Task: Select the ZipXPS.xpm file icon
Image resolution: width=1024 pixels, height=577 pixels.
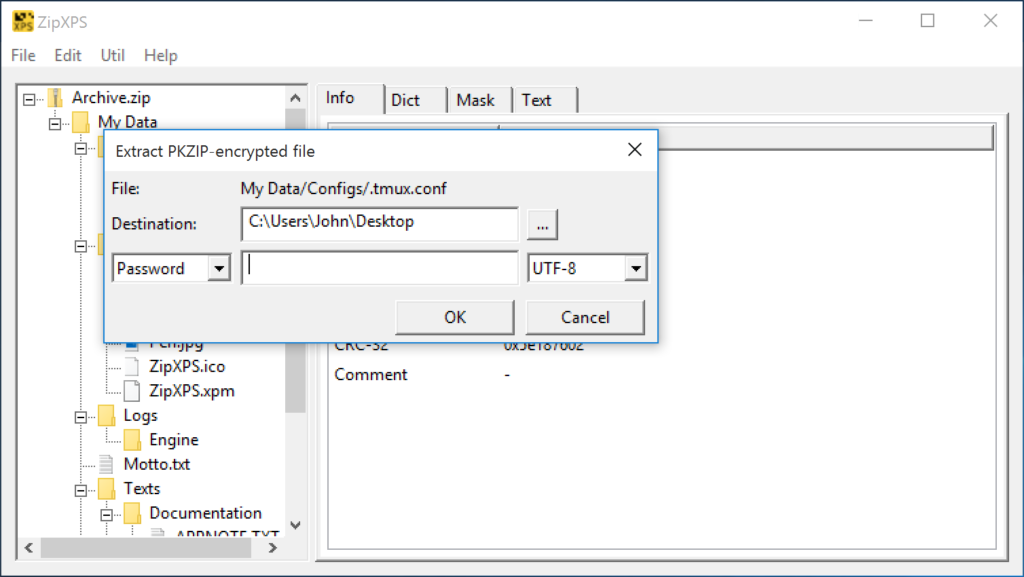Action: [x=131, y=390]
